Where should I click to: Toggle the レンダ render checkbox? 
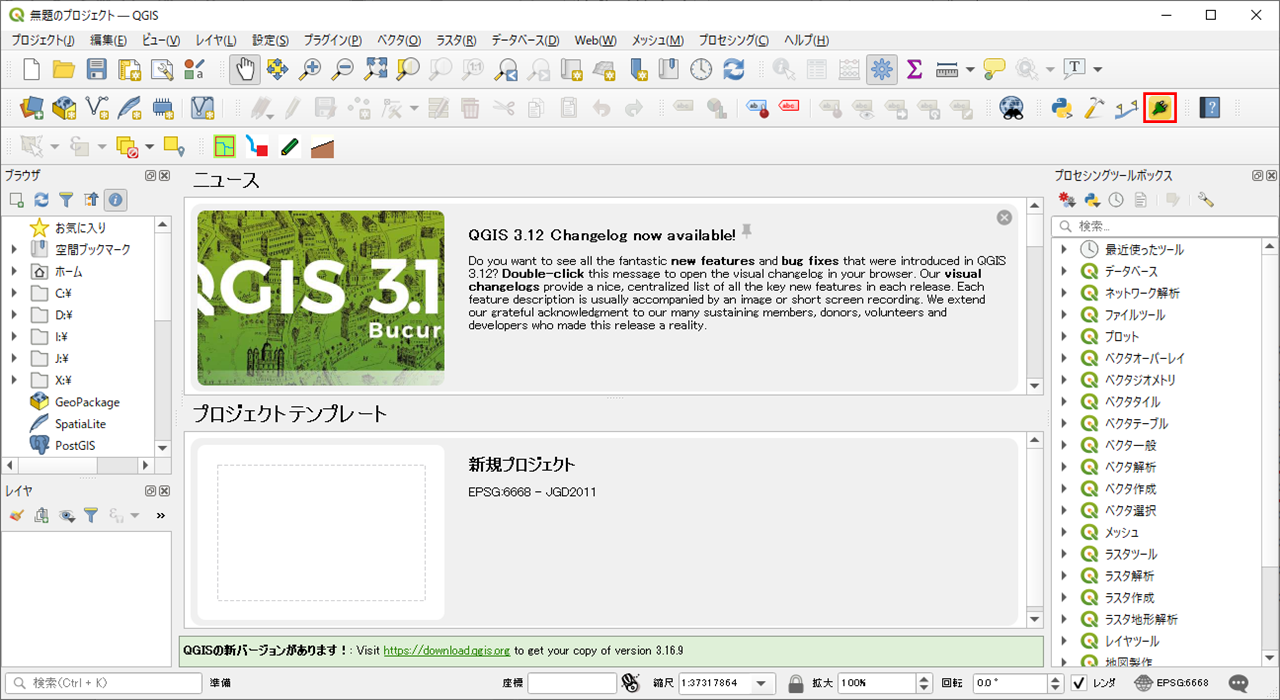[1079, 683]
